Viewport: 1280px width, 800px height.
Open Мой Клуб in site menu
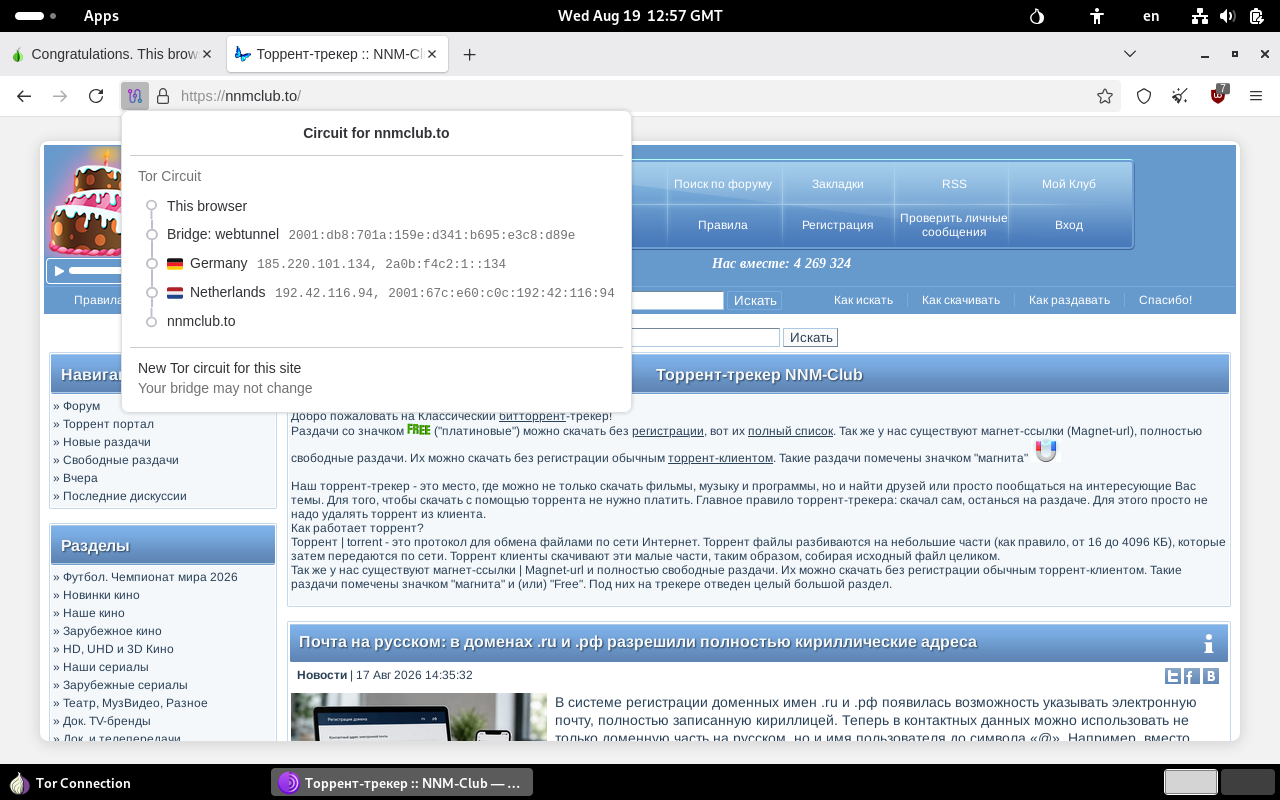pyautogui.click(x=1069, y=184)
